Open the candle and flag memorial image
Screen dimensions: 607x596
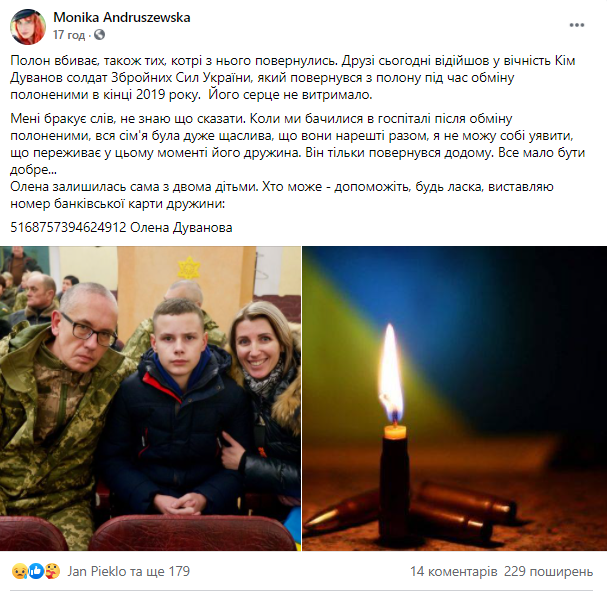tap(454, 398)
